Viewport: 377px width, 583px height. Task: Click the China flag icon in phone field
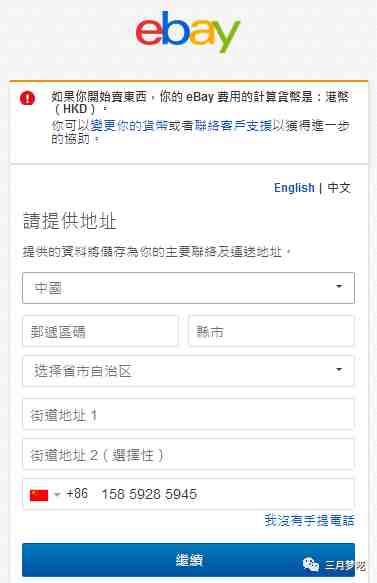39,495
